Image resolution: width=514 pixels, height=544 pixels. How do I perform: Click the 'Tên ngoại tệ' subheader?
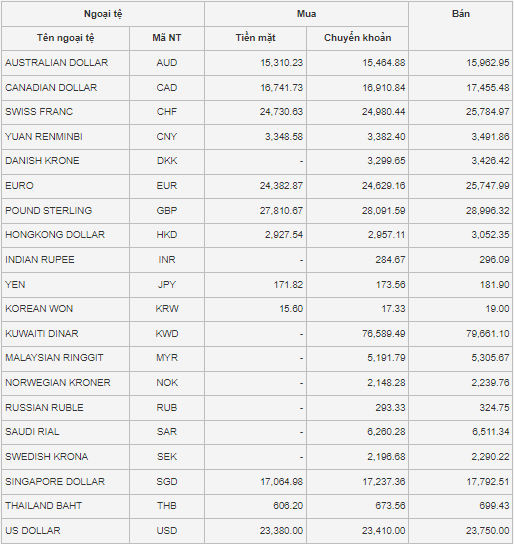(x=66, y=38)
